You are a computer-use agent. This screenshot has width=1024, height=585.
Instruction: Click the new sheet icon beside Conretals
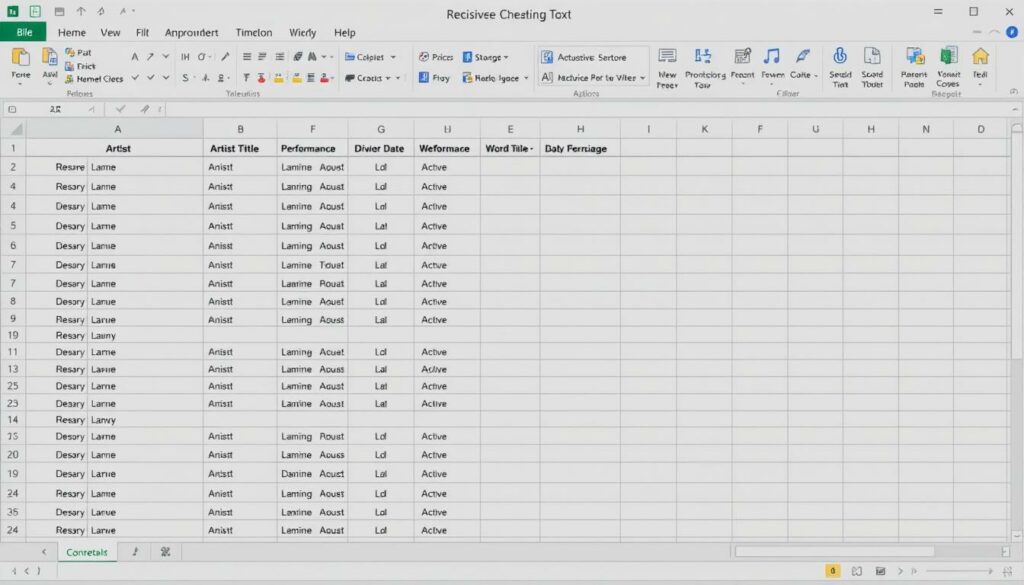135,552
